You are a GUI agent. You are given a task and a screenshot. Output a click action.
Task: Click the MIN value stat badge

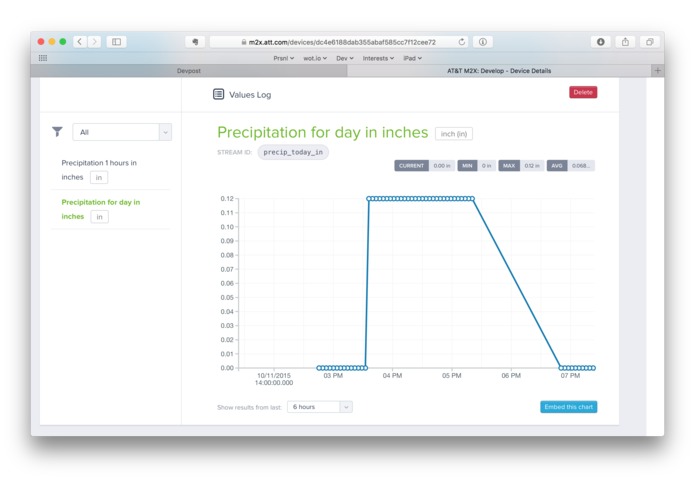(x=476, y=166)
